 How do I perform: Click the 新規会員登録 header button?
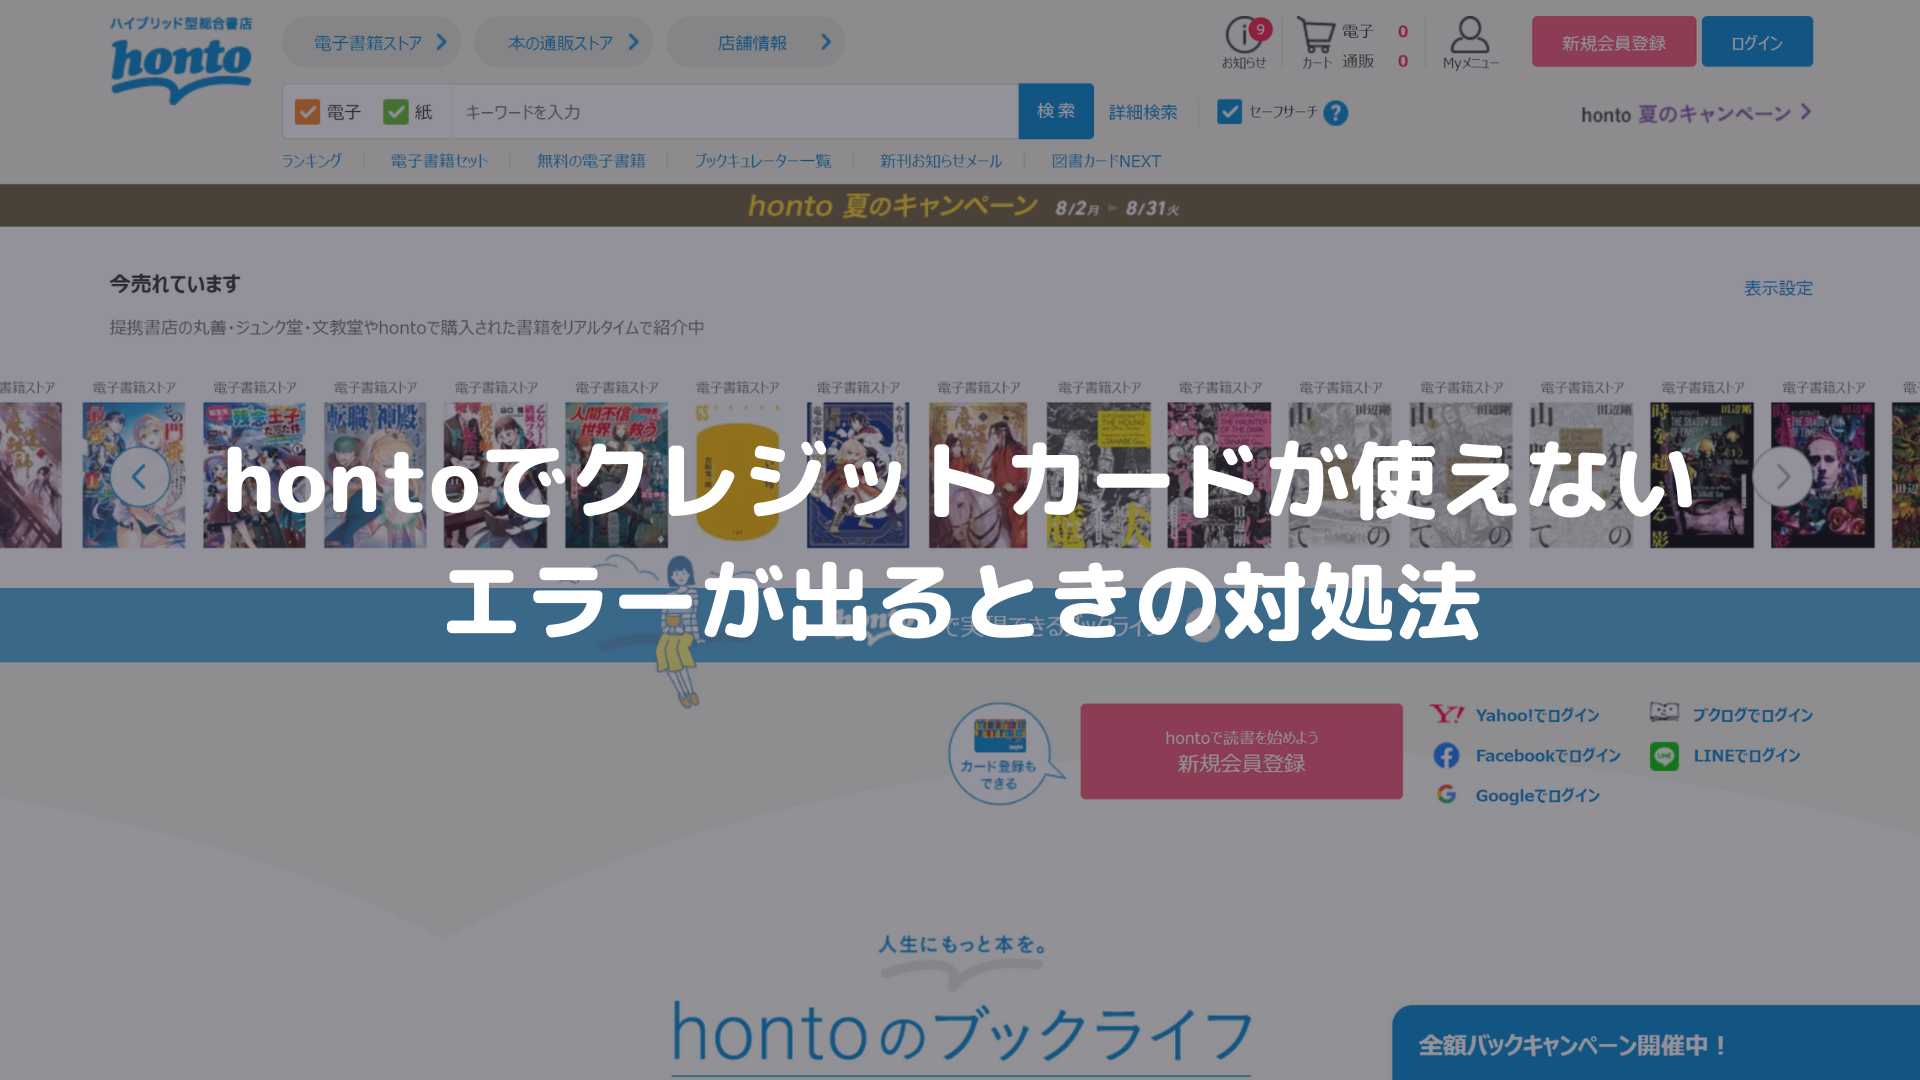click(x=1614, y=42)
